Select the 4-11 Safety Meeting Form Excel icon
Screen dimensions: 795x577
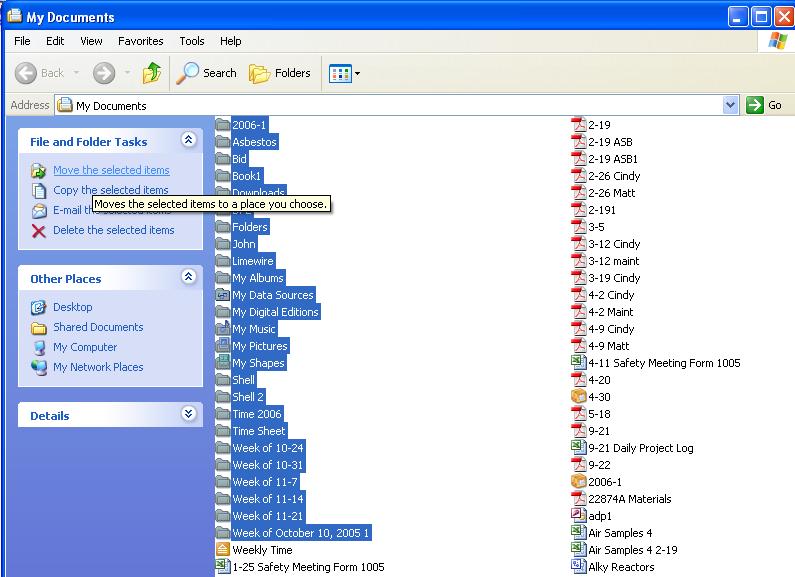pyautogui.click(x=579, y=363)
